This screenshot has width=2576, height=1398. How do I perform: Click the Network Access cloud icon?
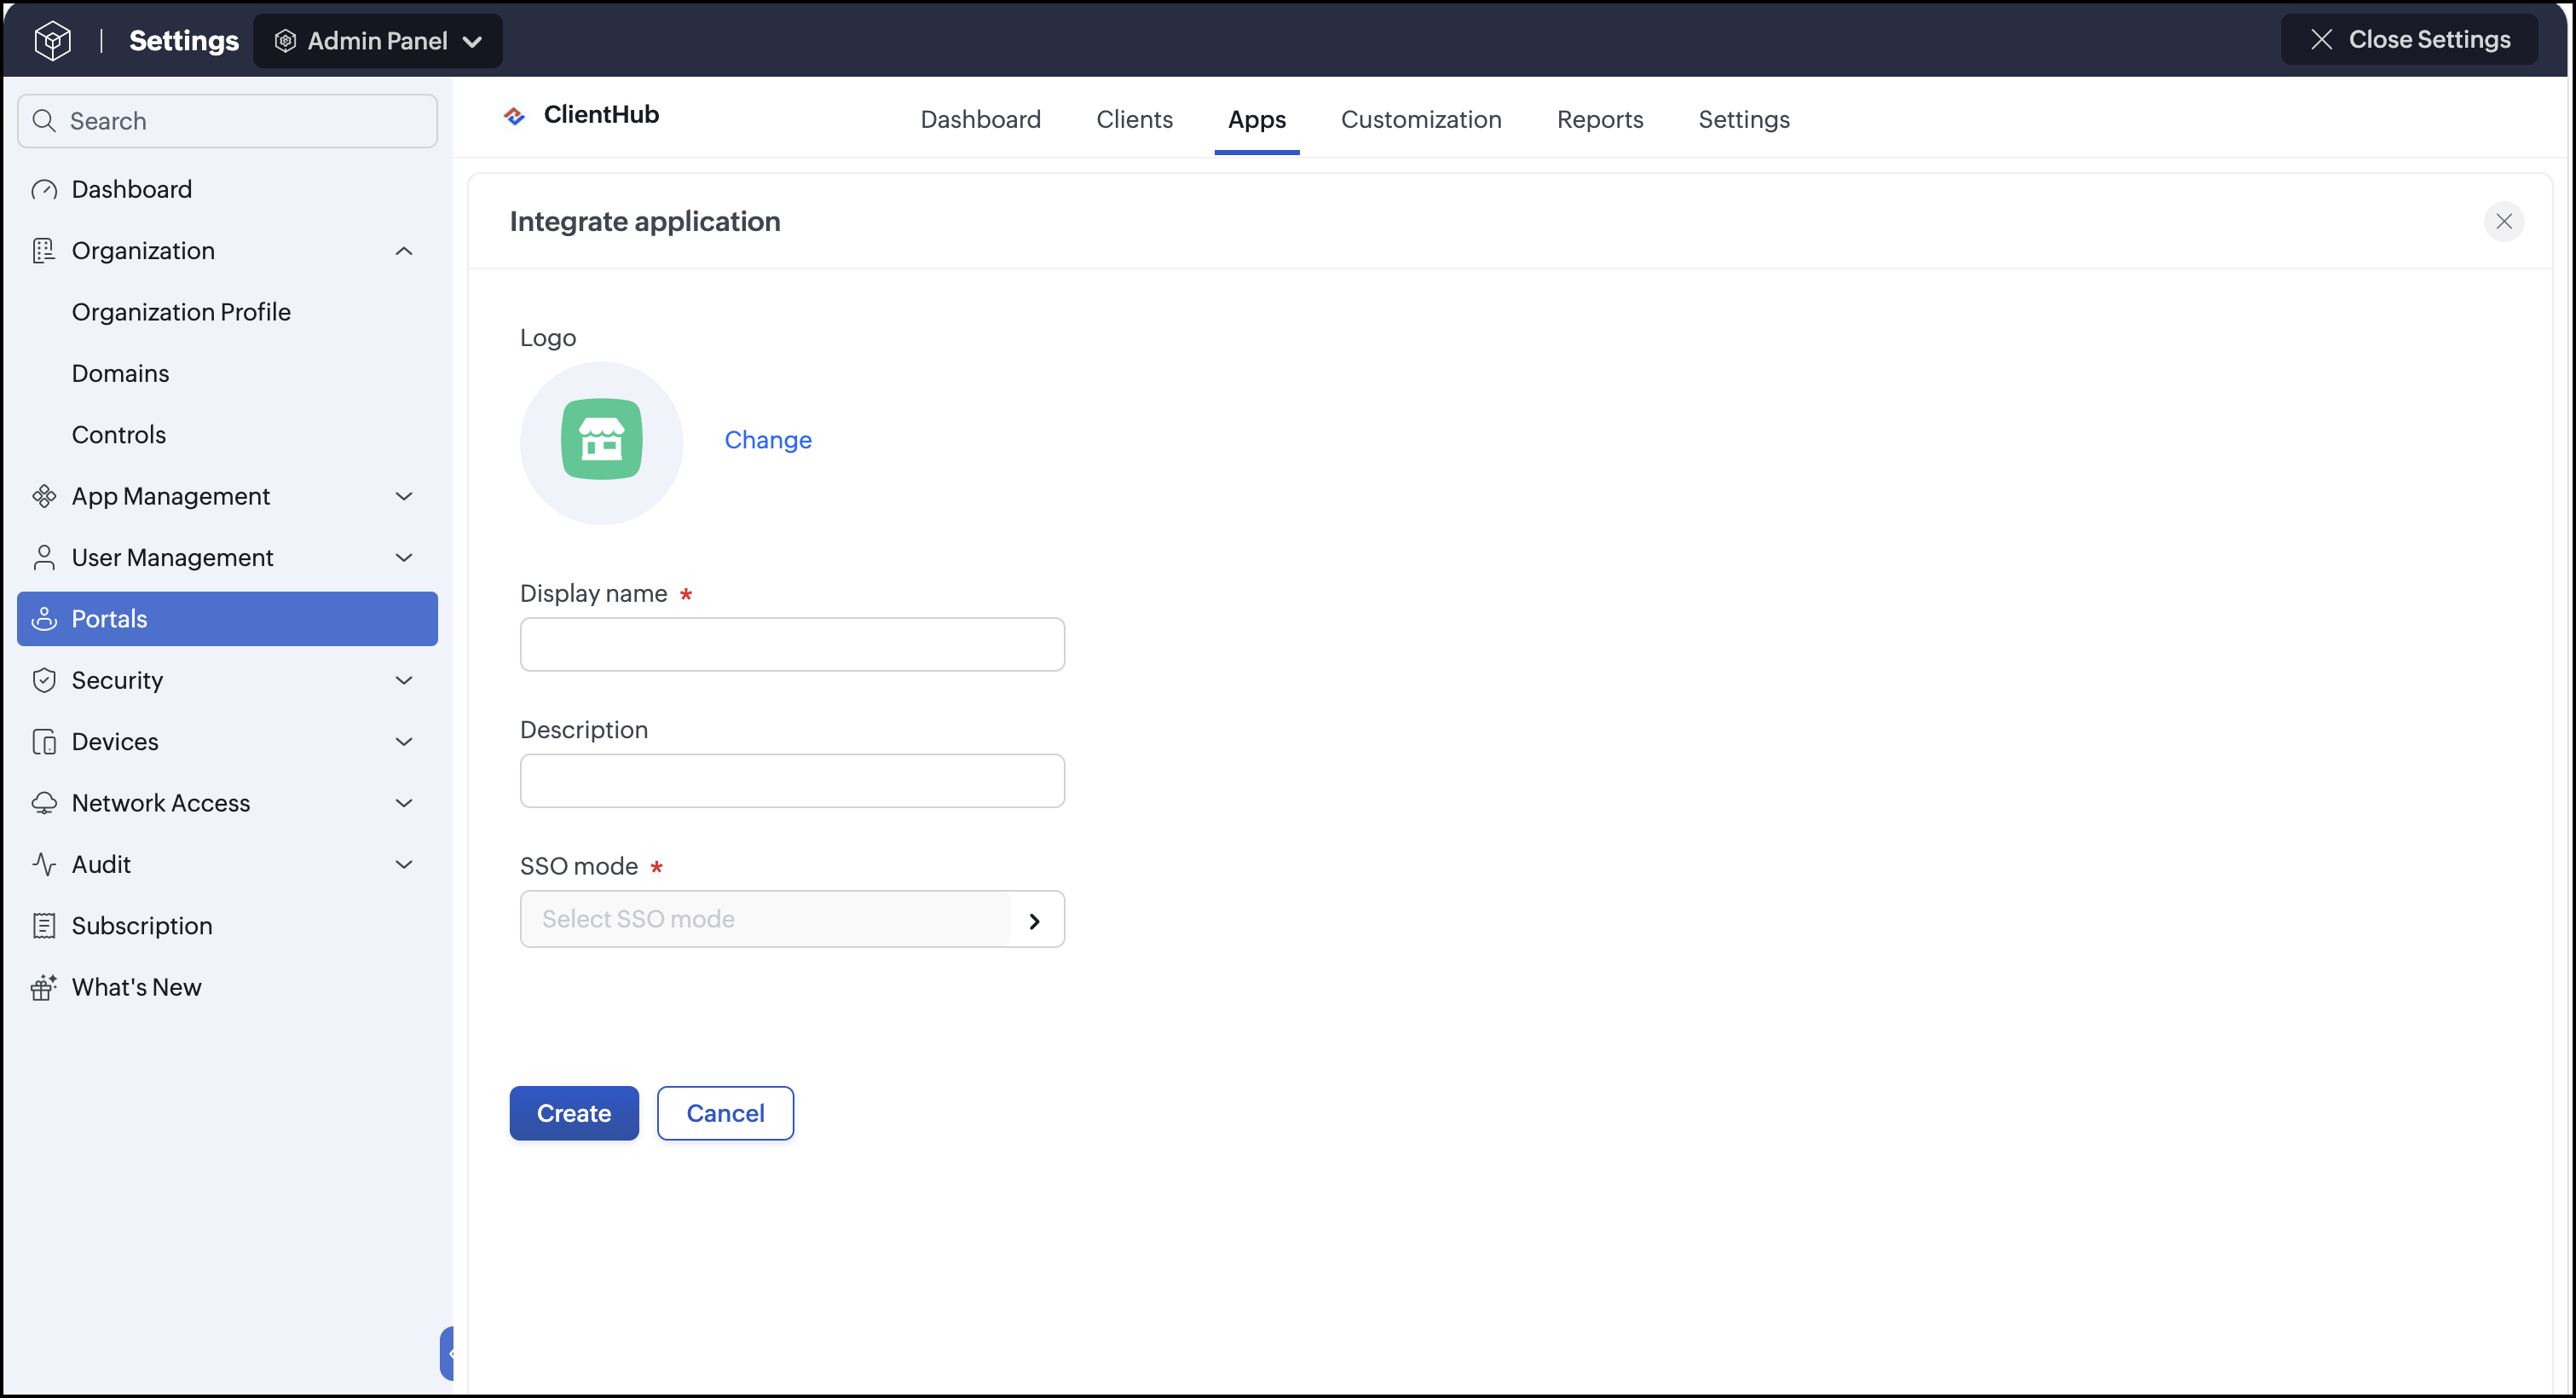(x=44, y=803)
